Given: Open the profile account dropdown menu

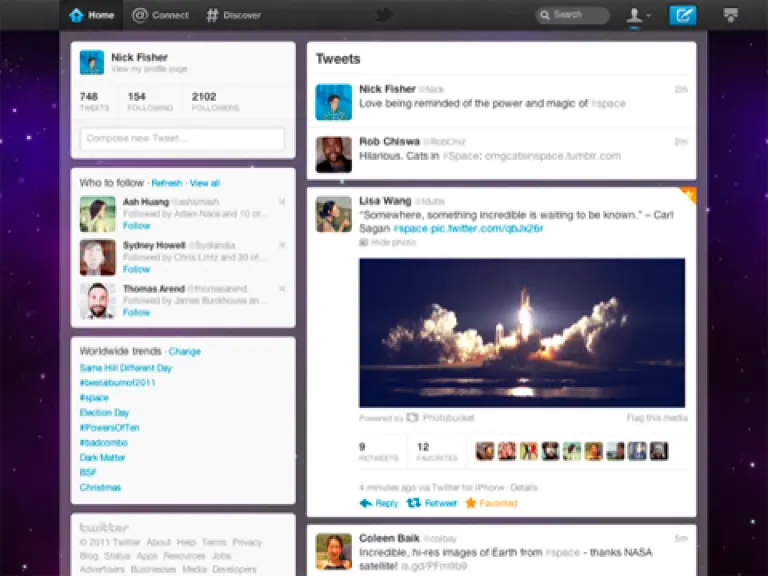Looking at the screenshot, I should coord(637,15).
